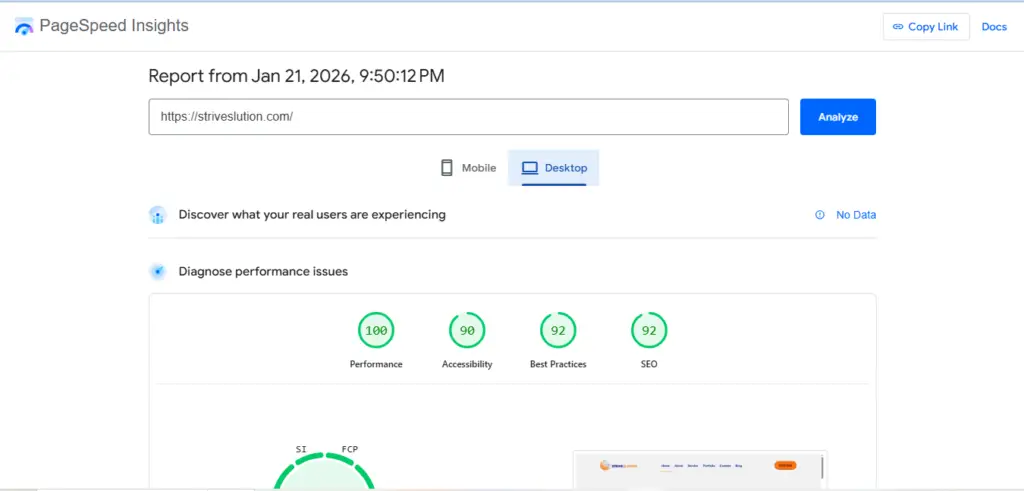Open the Docs link

[994, 27]
